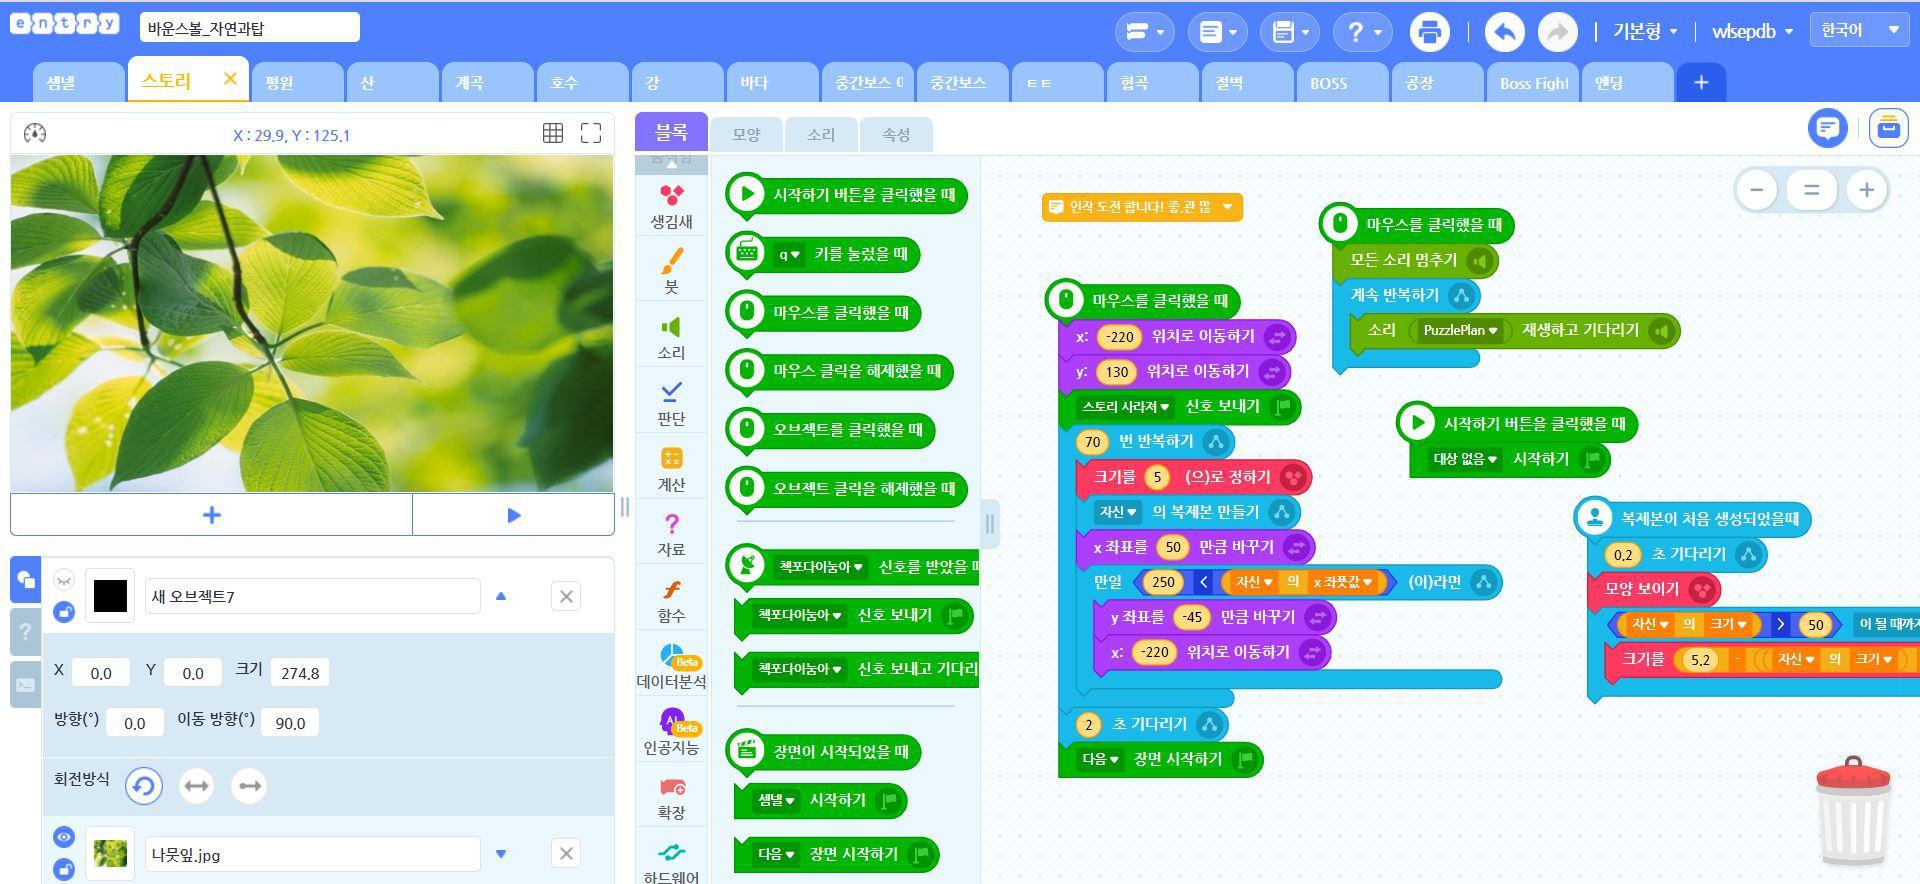Open the help question-mark dropdown
Viewport: 1920px width, 884px height.
[x=1362, y=32]
